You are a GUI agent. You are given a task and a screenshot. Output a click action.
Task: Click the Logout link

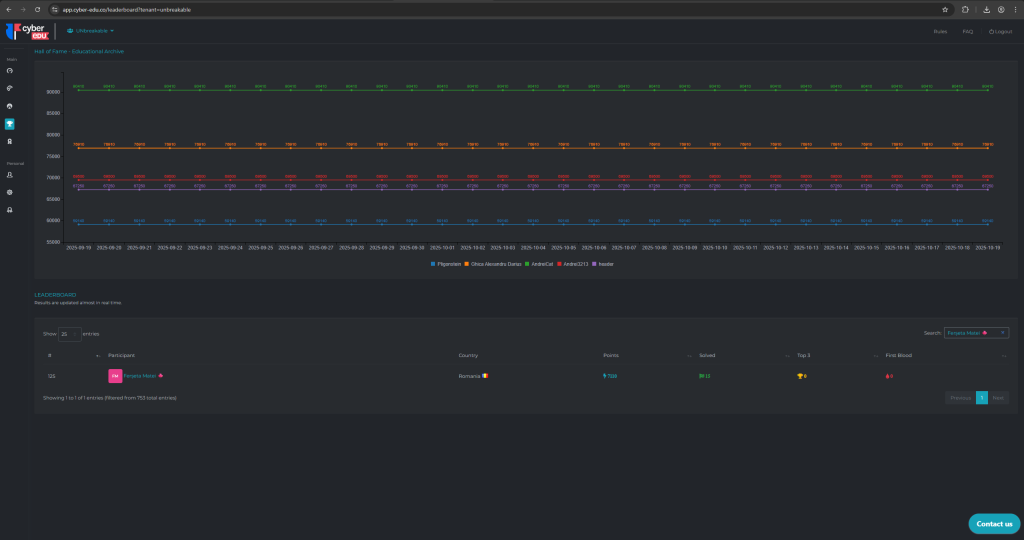click(x=1000, y=31)
